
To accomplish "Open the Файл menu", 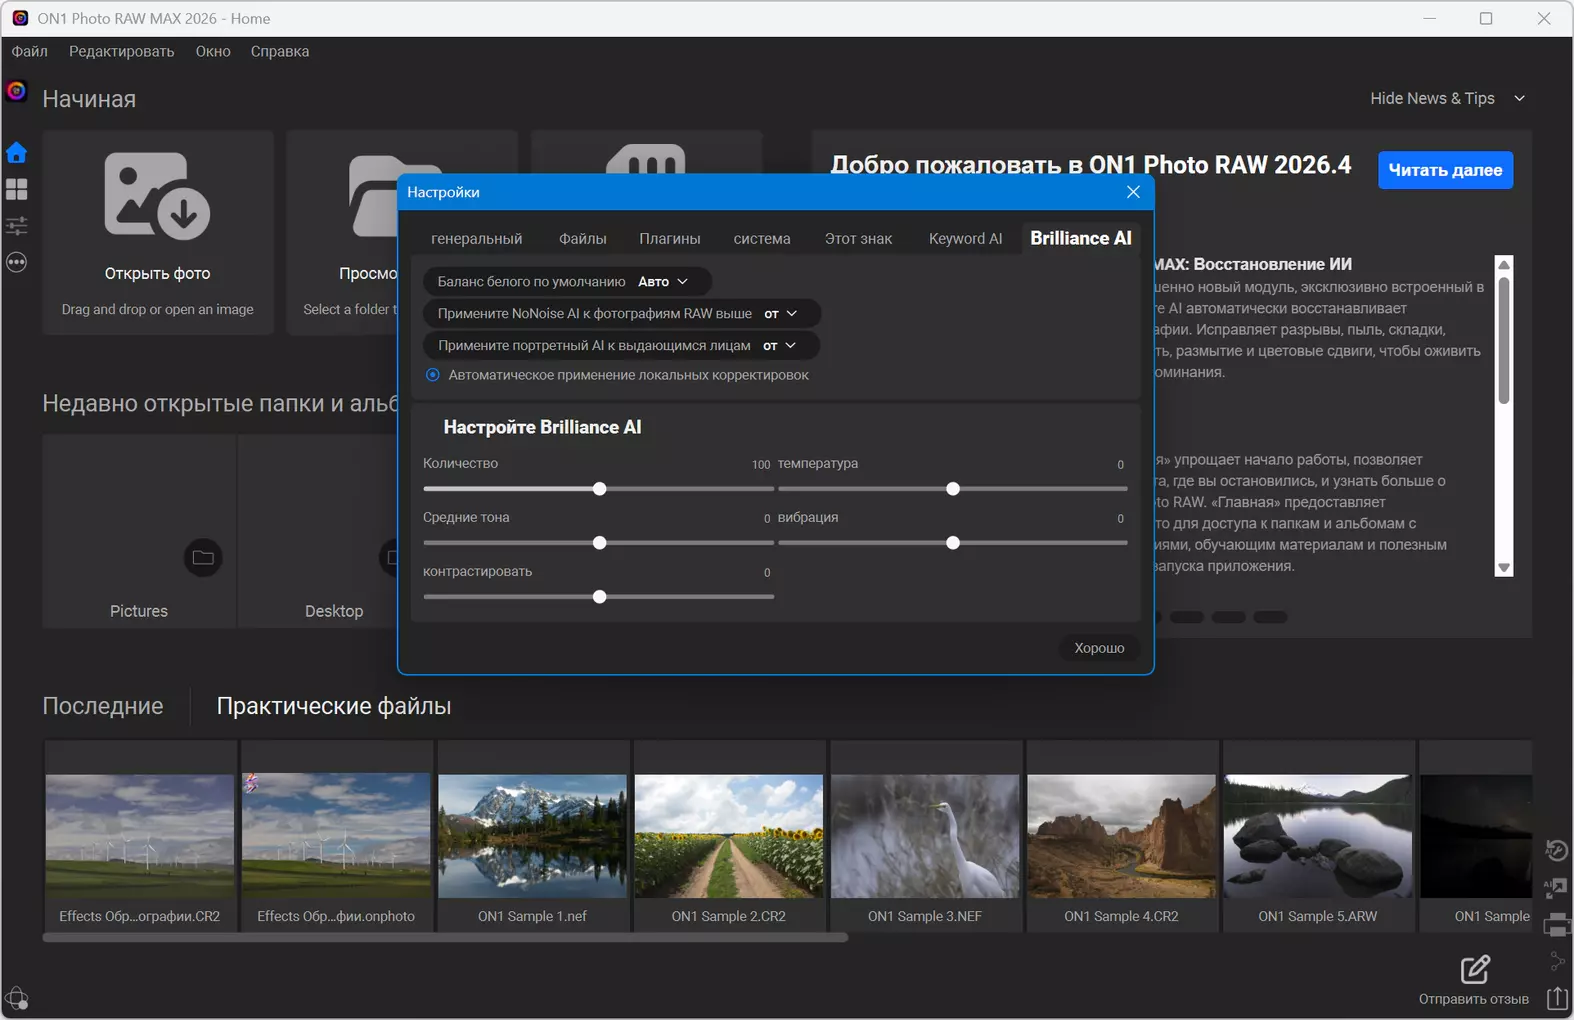I will click(x=30, y=51).
